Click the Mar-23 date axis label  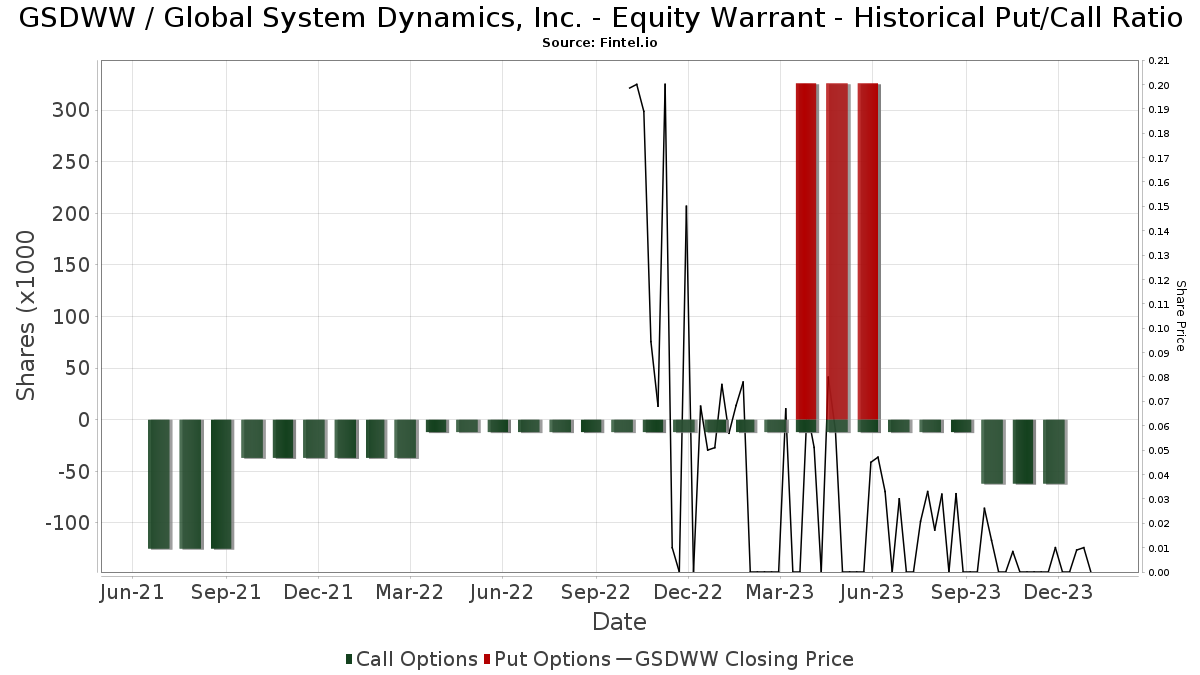[780, 592]
